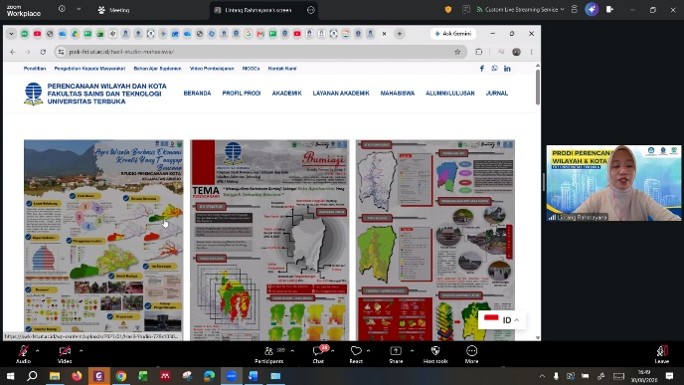Open Firefox from the taskbar

coord(77,376)
